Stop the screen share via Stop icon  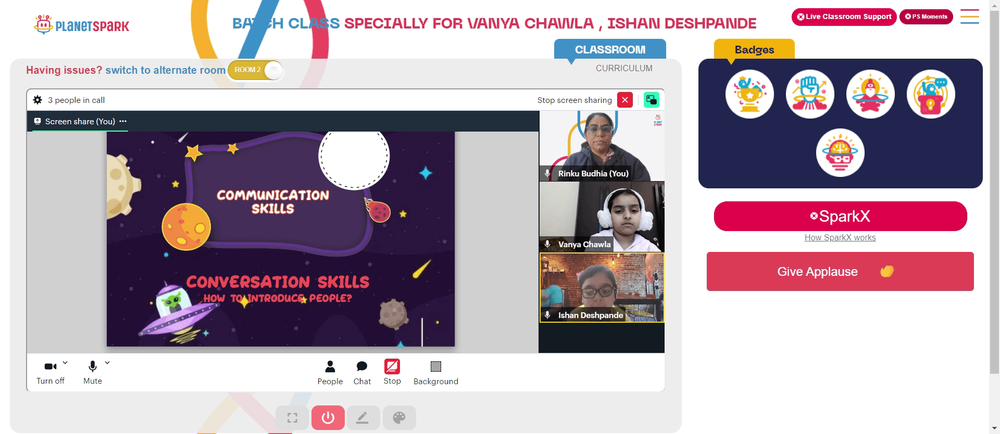coord(392,366)
